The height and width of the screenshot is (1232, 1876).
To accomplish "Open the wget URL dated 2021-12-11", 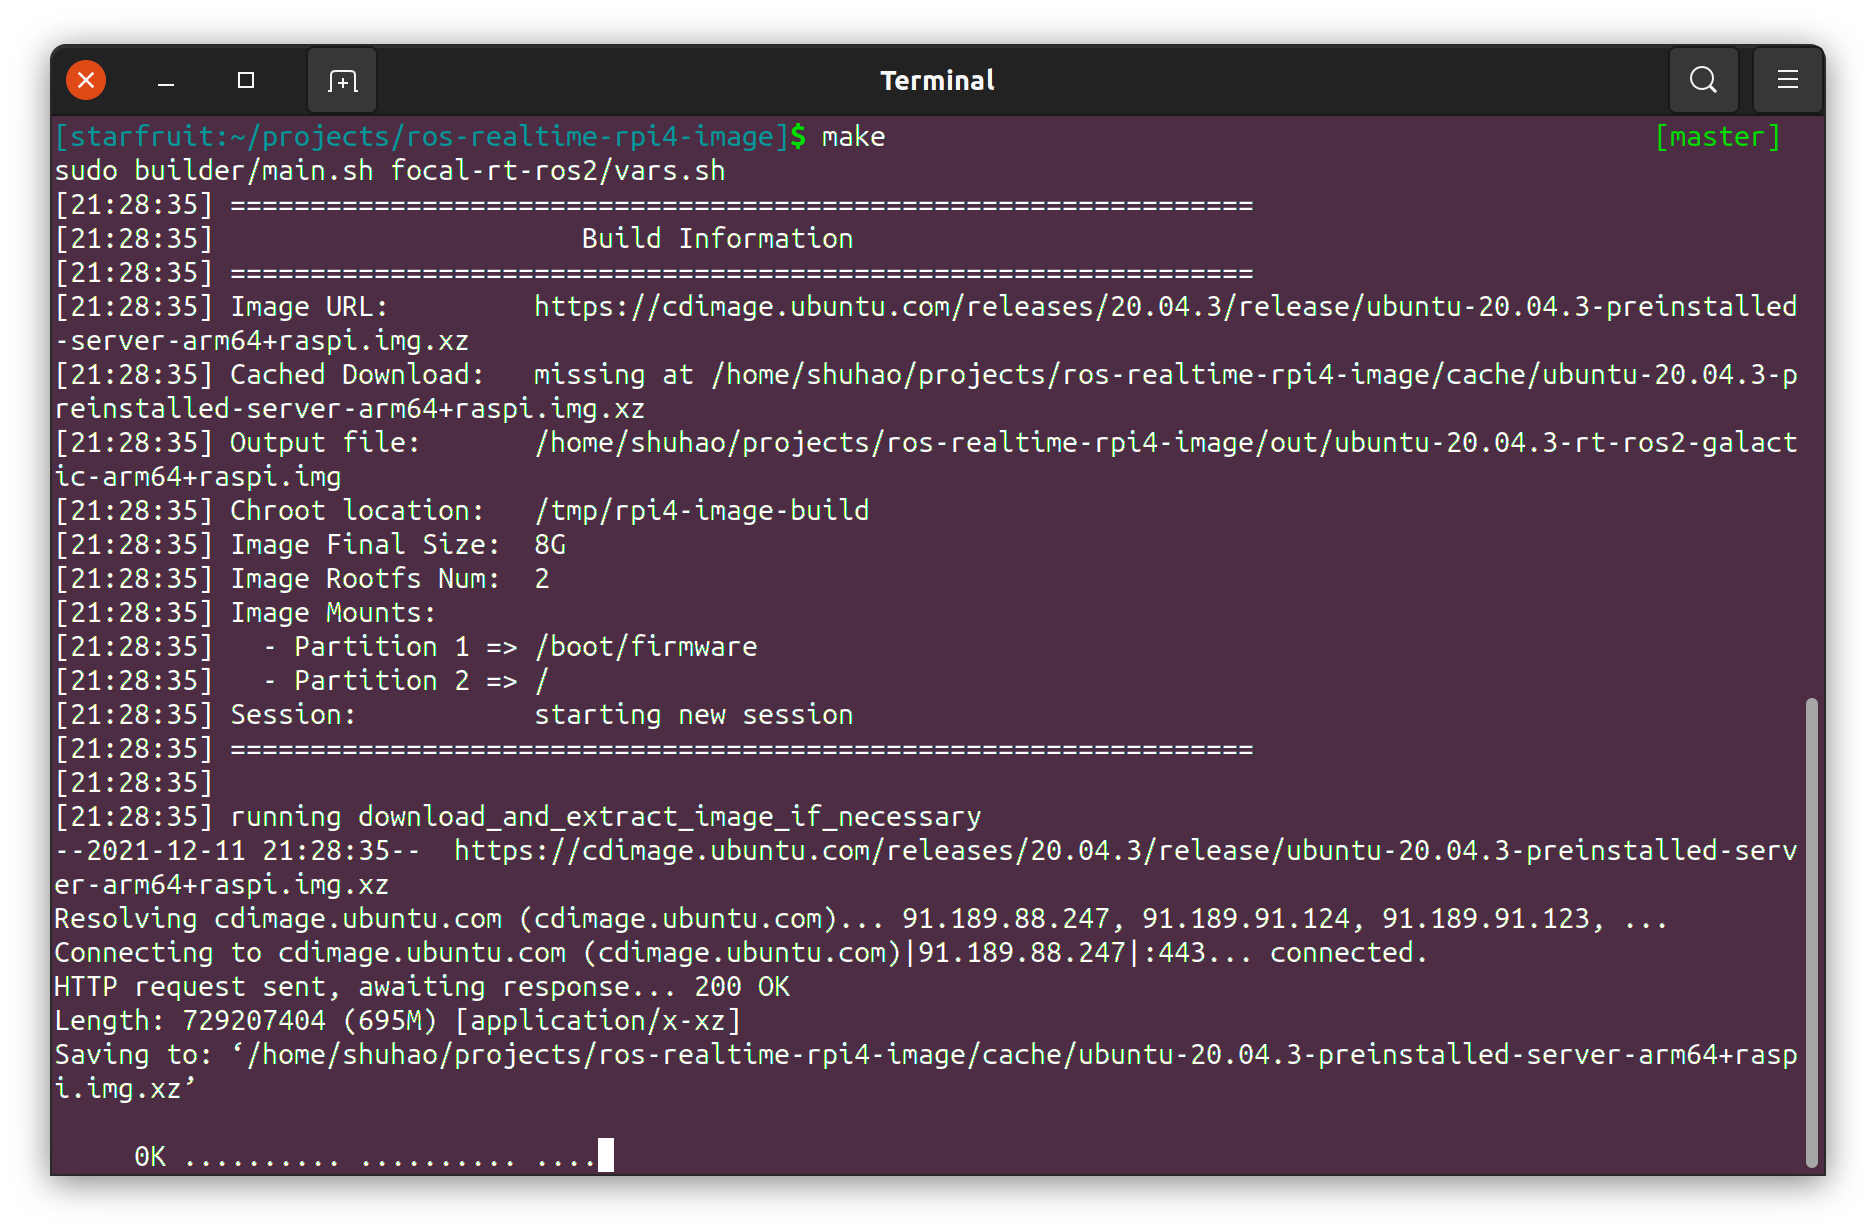I will pos(1125,851).
